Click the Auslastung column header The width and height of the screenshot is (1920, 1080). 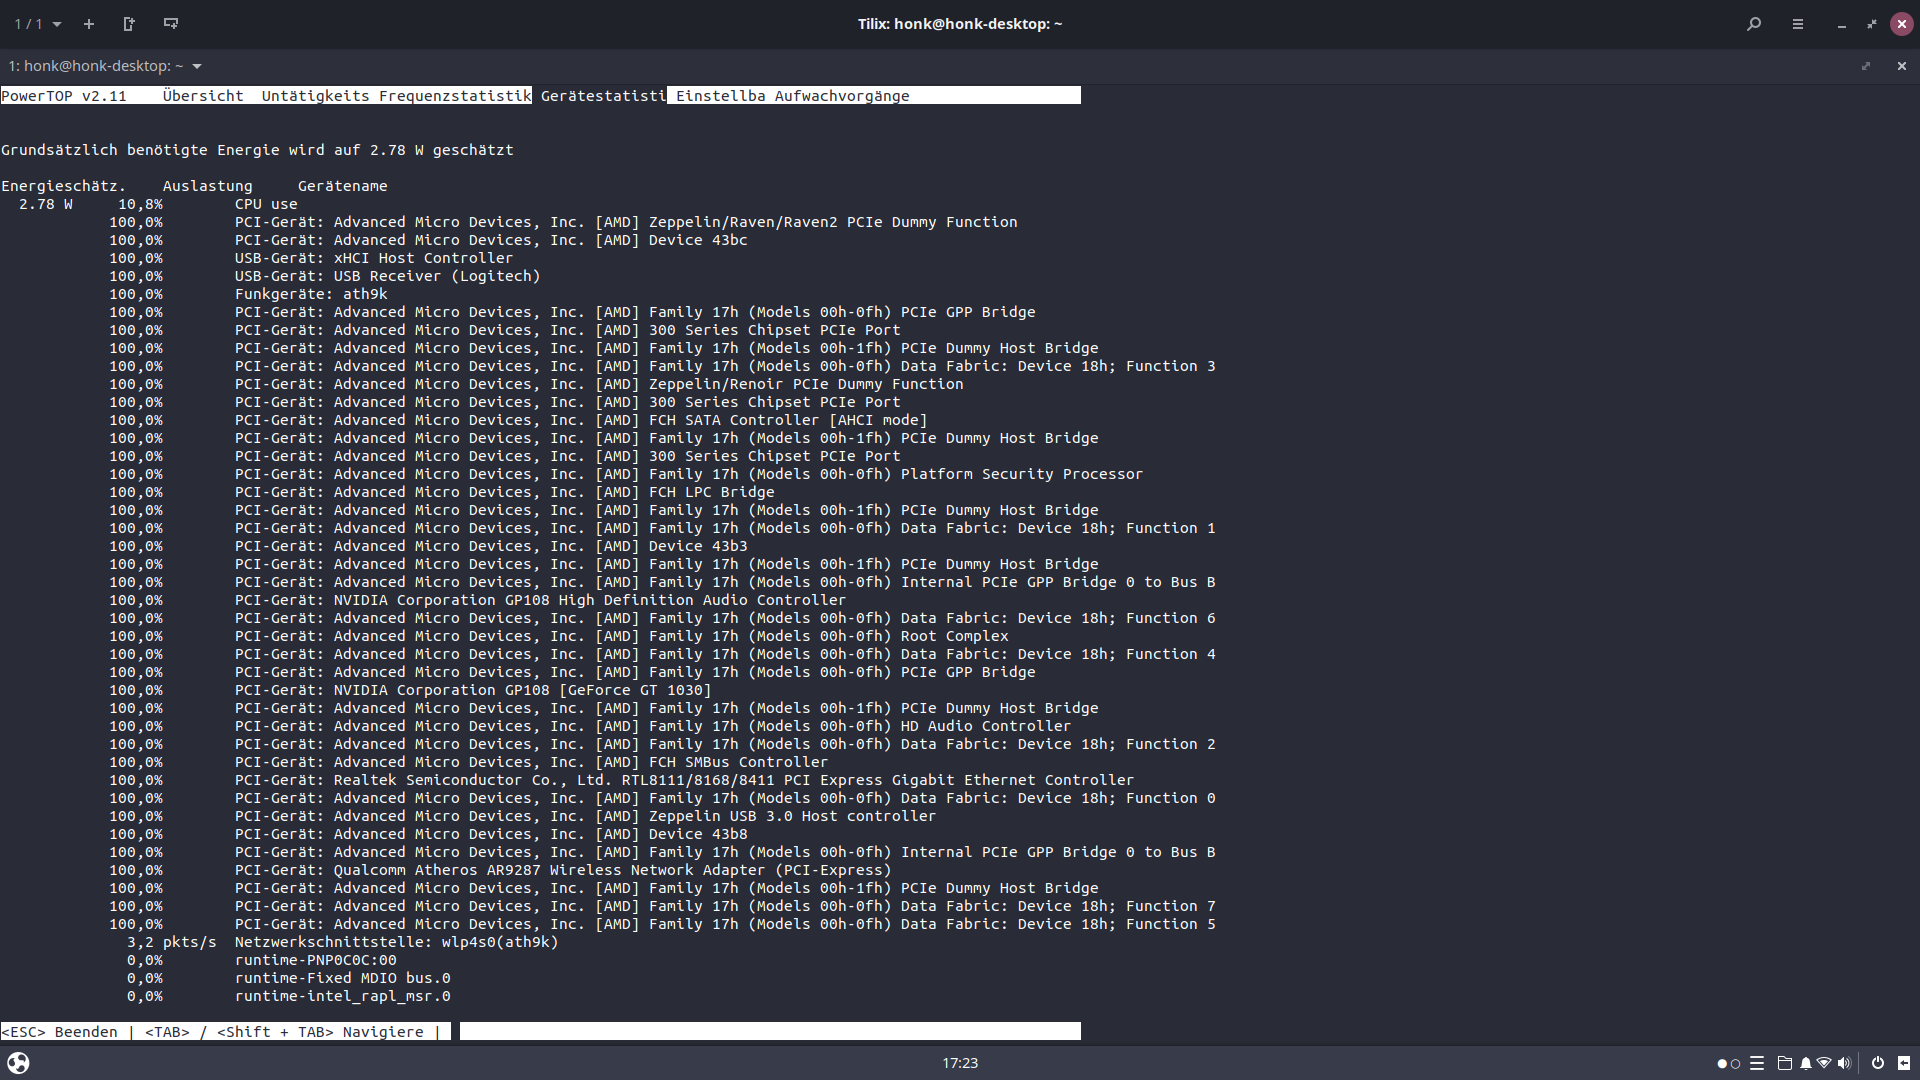point(207,186)
